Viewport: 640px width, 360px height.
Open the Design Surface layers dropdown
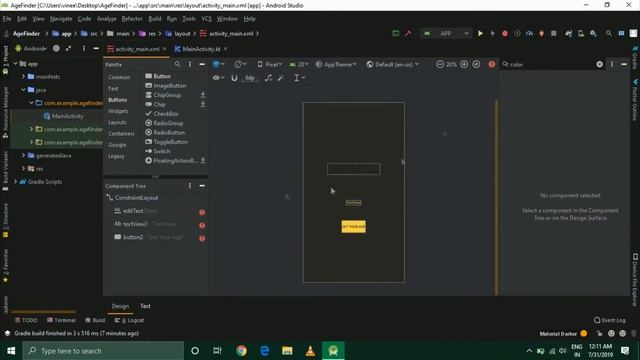tap(218, 64)
